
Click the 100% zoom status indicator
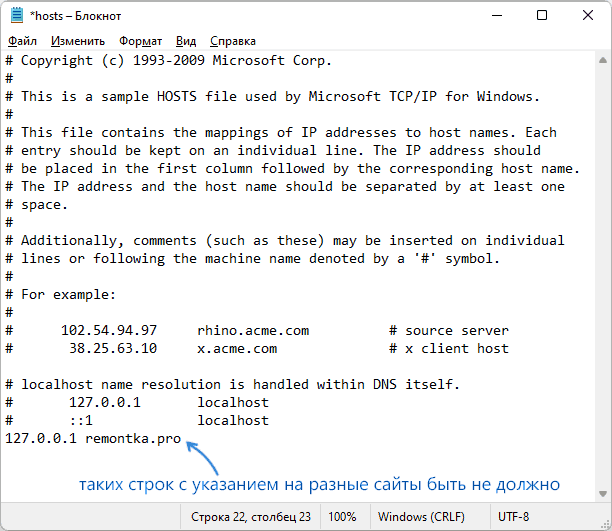point(342,517)
